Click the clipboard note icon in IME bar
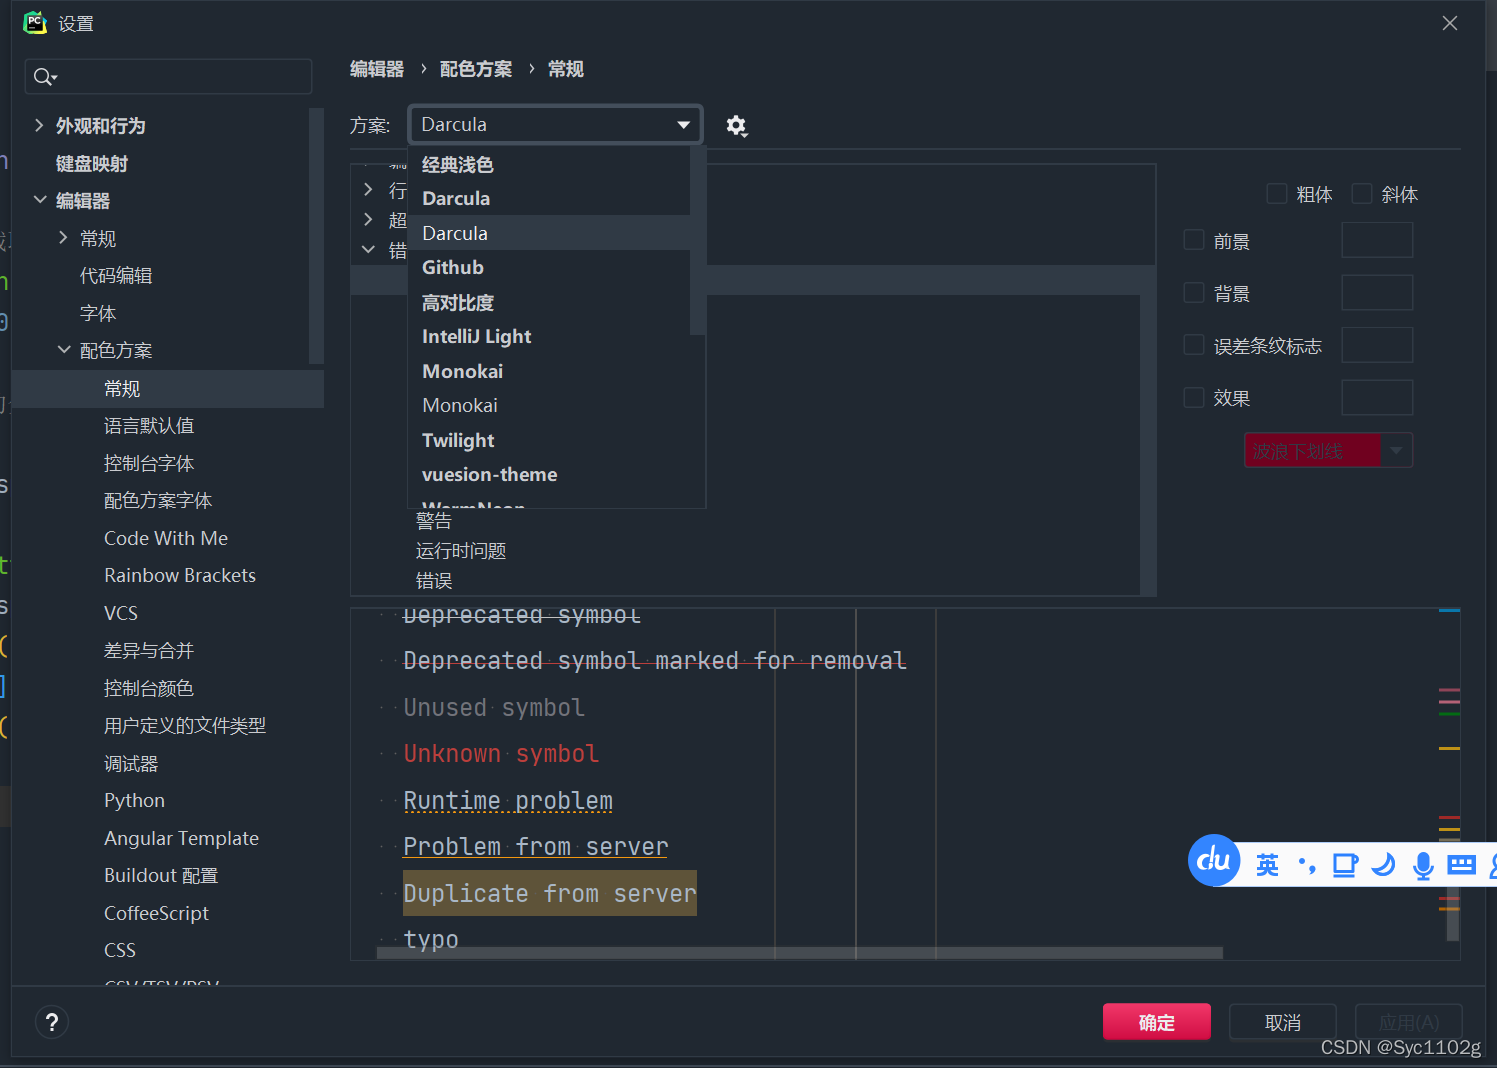The height and width of the screenshot is (1068, 1497). (x=1345, y=865)
